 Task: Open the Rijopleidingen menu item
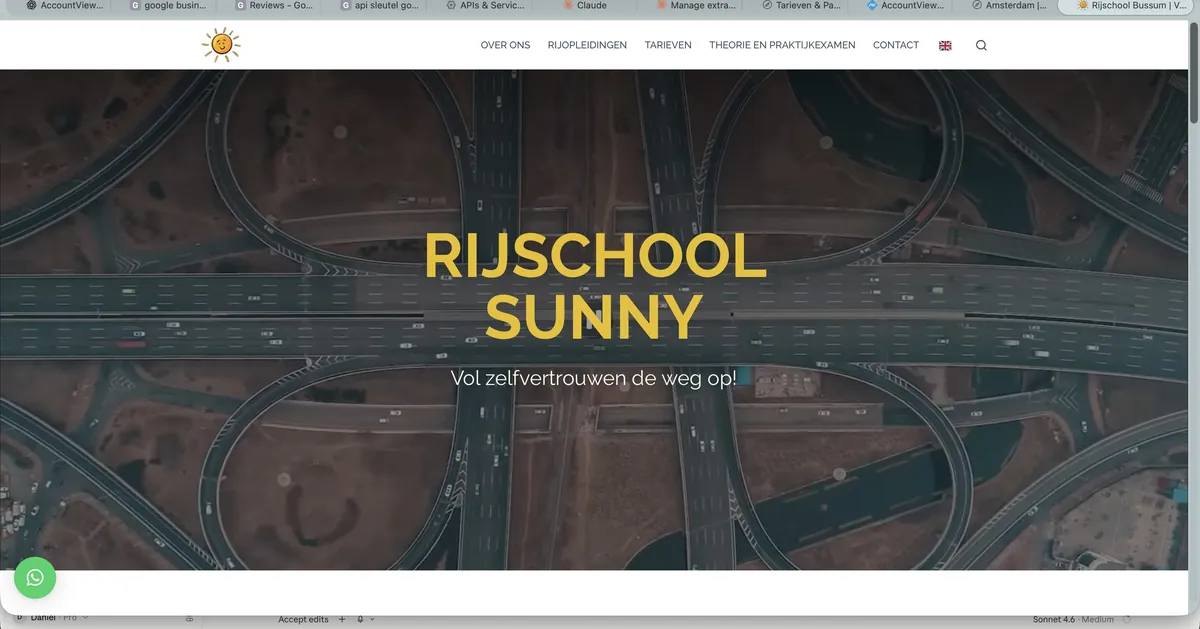click(588, 45)
